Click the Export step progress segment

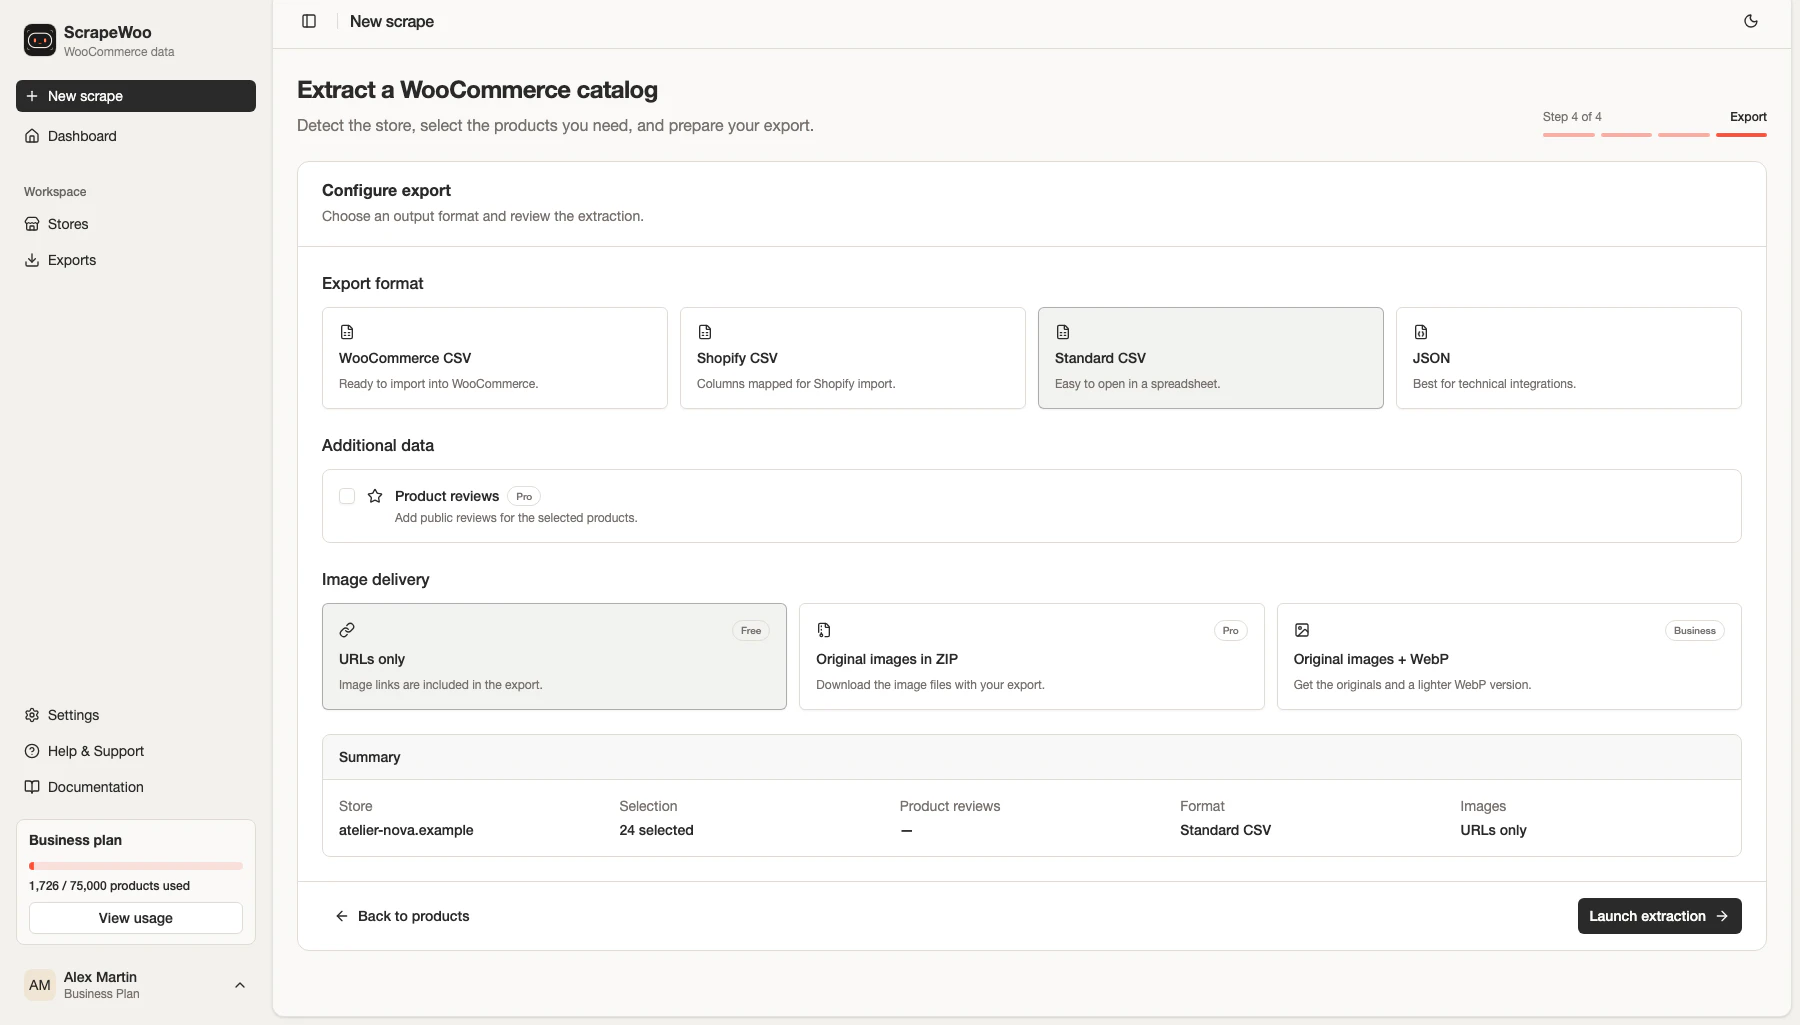pyautogui.click(x=1741, y=134)
